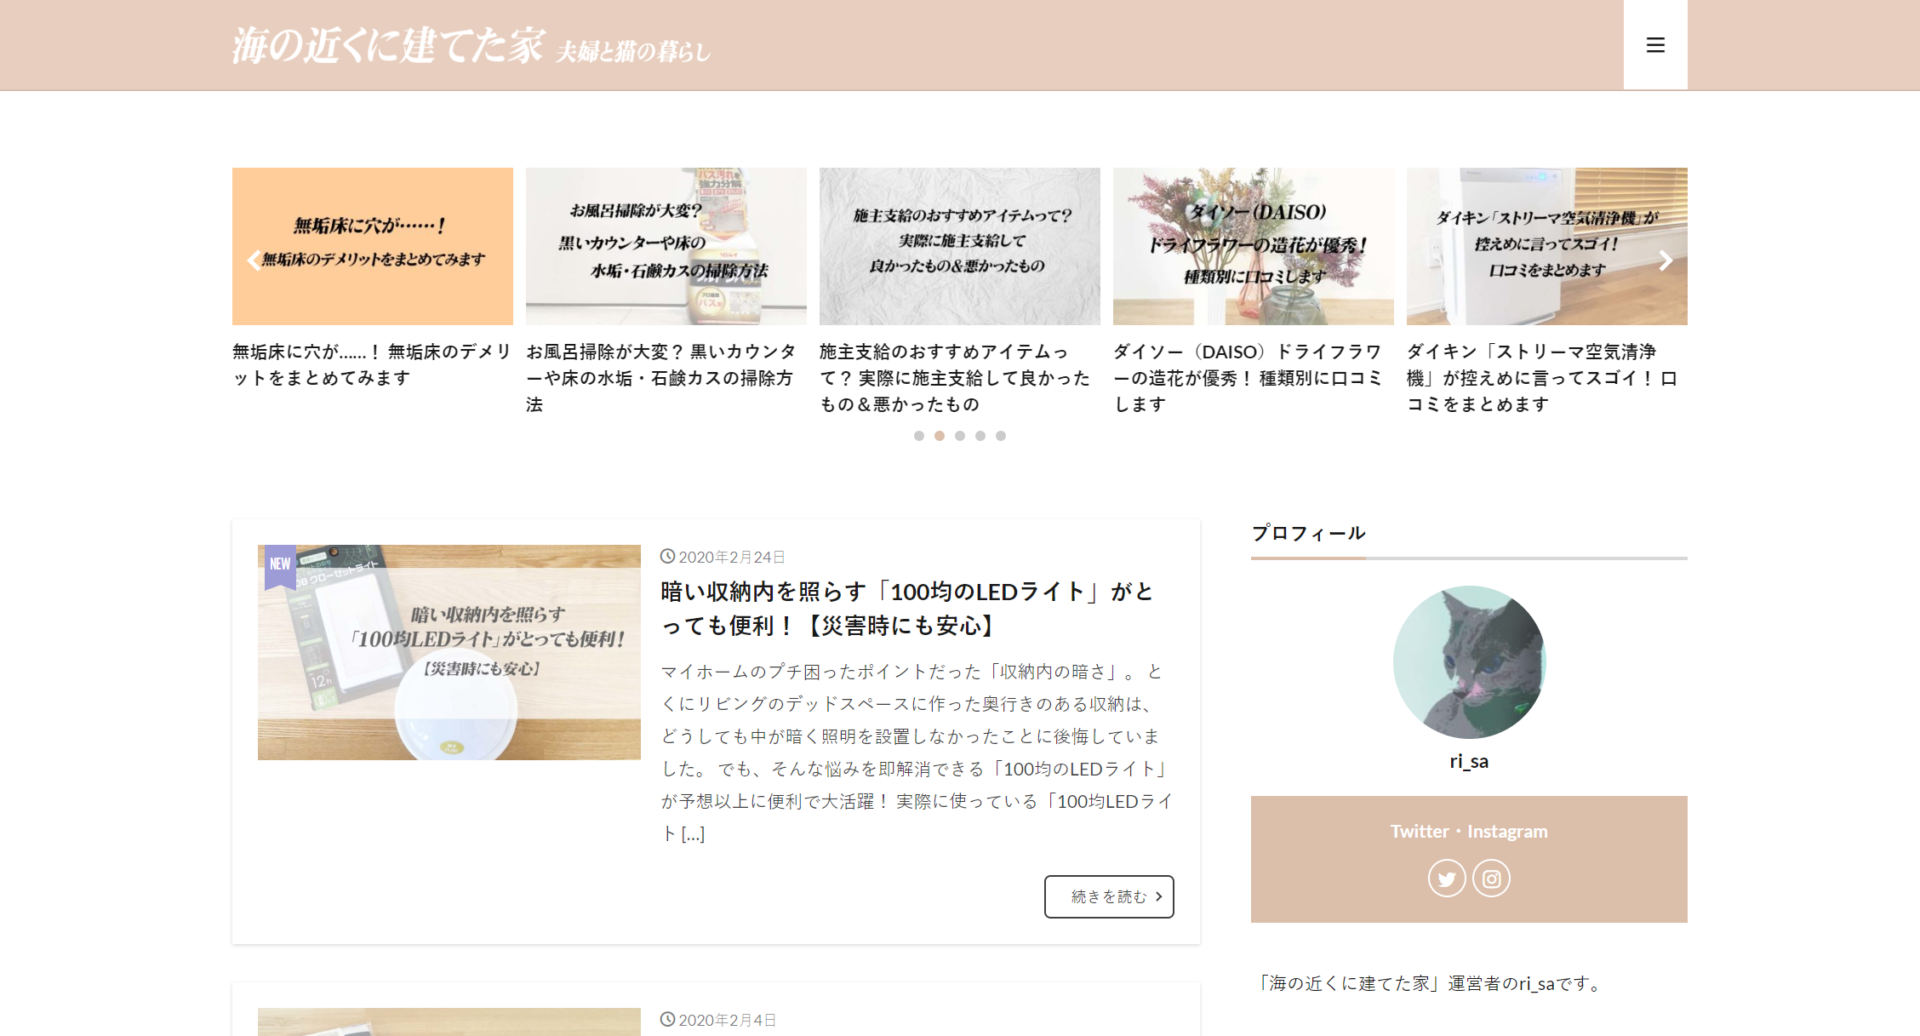Click the article excerpt beginning マイホームのプチ困った
The image size is (1920, 1036).
pos(917,752)
